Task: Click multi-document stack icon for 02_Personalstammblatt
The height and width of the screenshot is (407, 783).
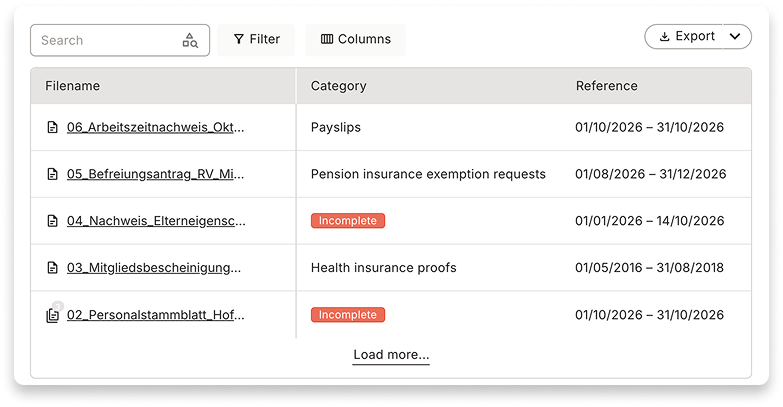Action: pos(52,316)
